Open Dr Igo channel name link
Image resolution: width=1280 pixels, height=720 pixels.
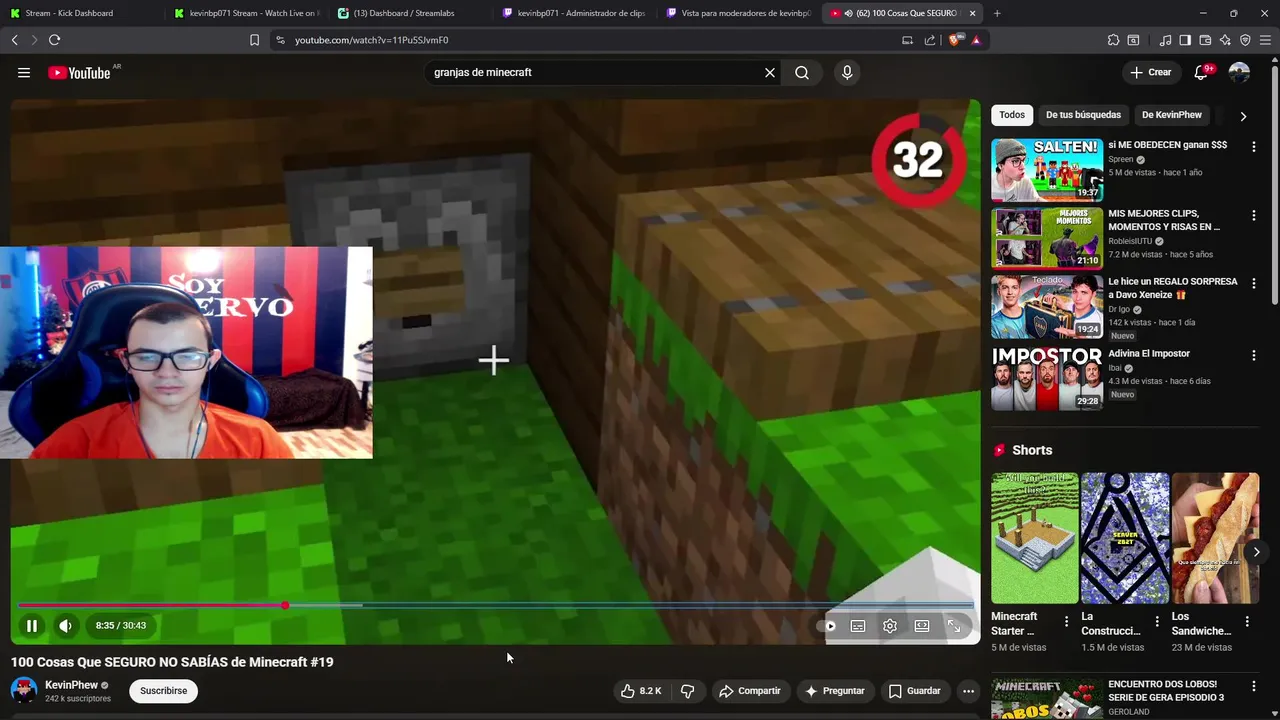tap(1119, 309)
